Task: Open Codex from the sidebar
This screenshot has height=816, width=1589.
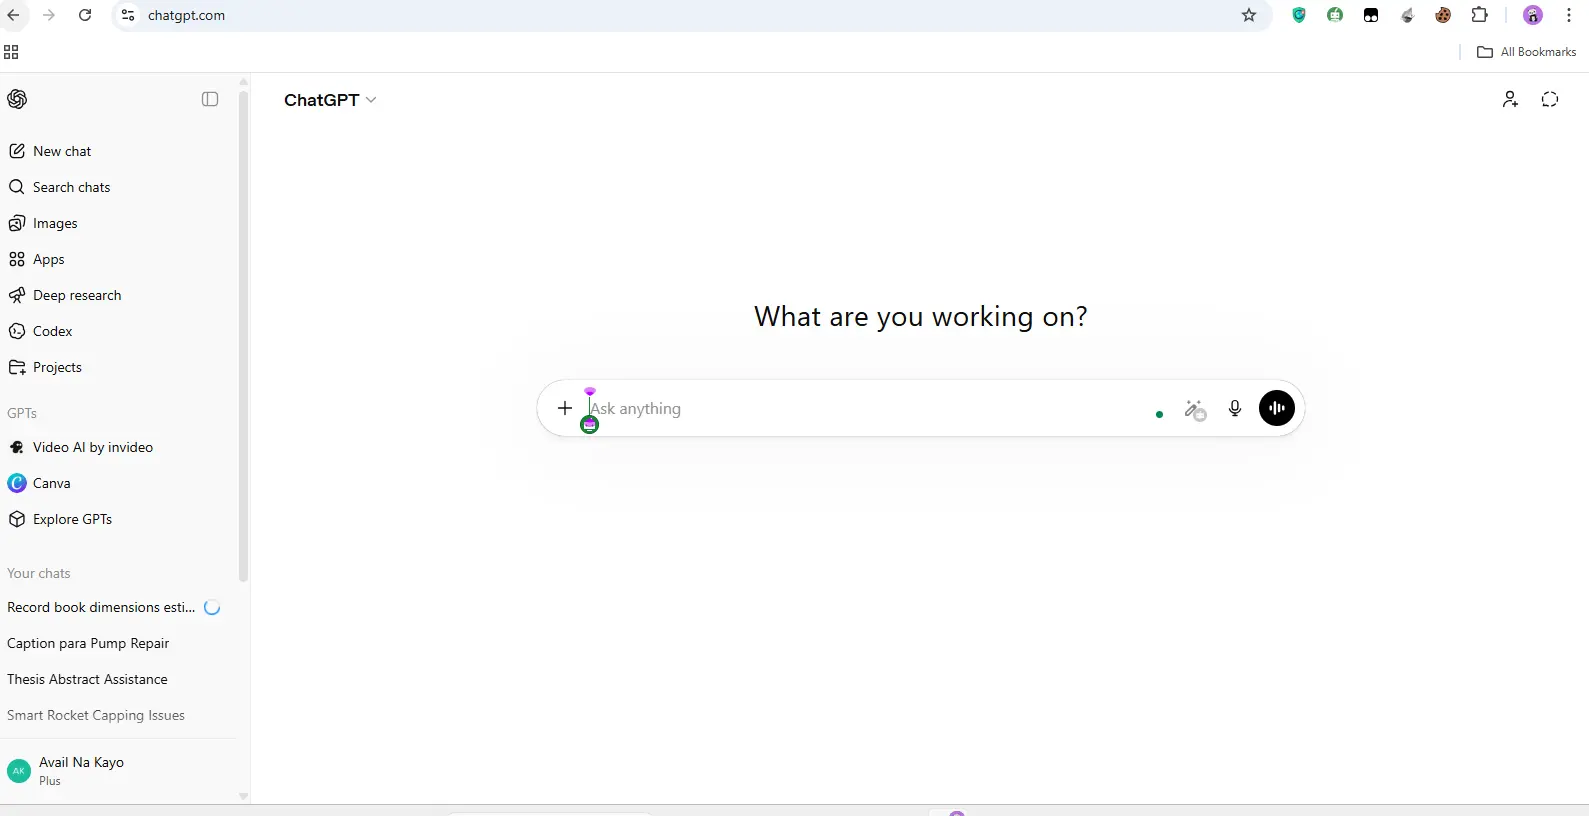Action: 41,331
